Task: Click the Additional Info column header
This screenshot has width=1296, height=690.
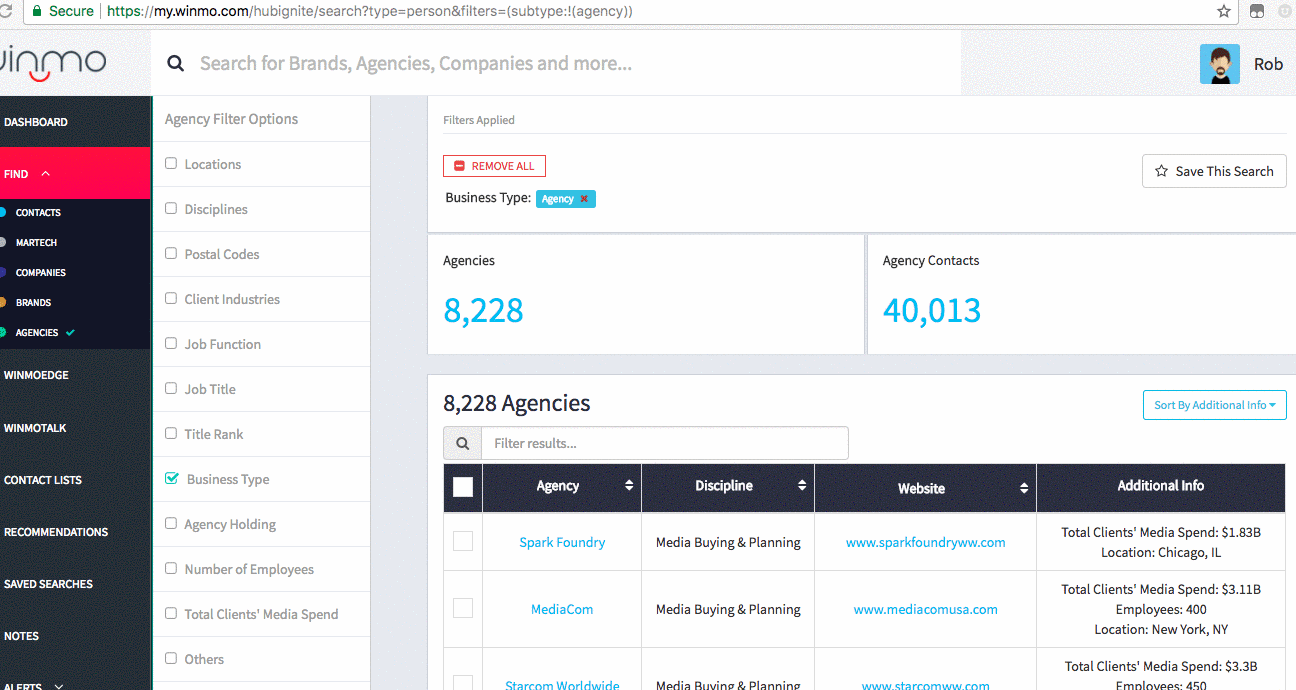Action: tap(1161, 486)
